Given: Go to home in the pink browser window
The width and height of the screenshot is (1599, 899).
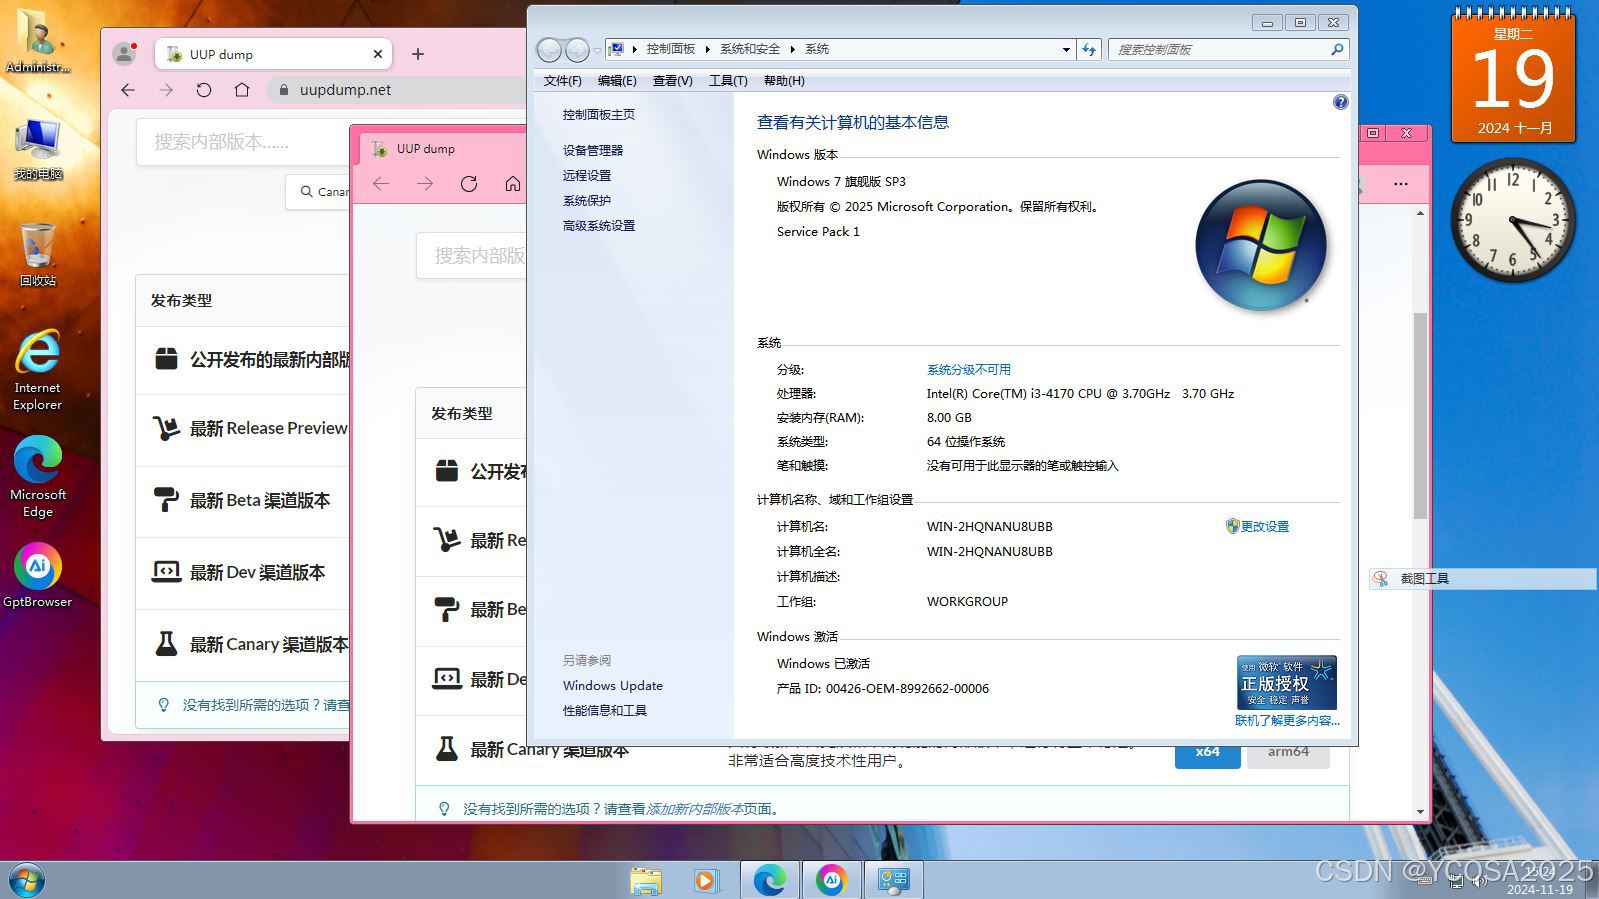Looking at the screenshot, I should point(513,184).
